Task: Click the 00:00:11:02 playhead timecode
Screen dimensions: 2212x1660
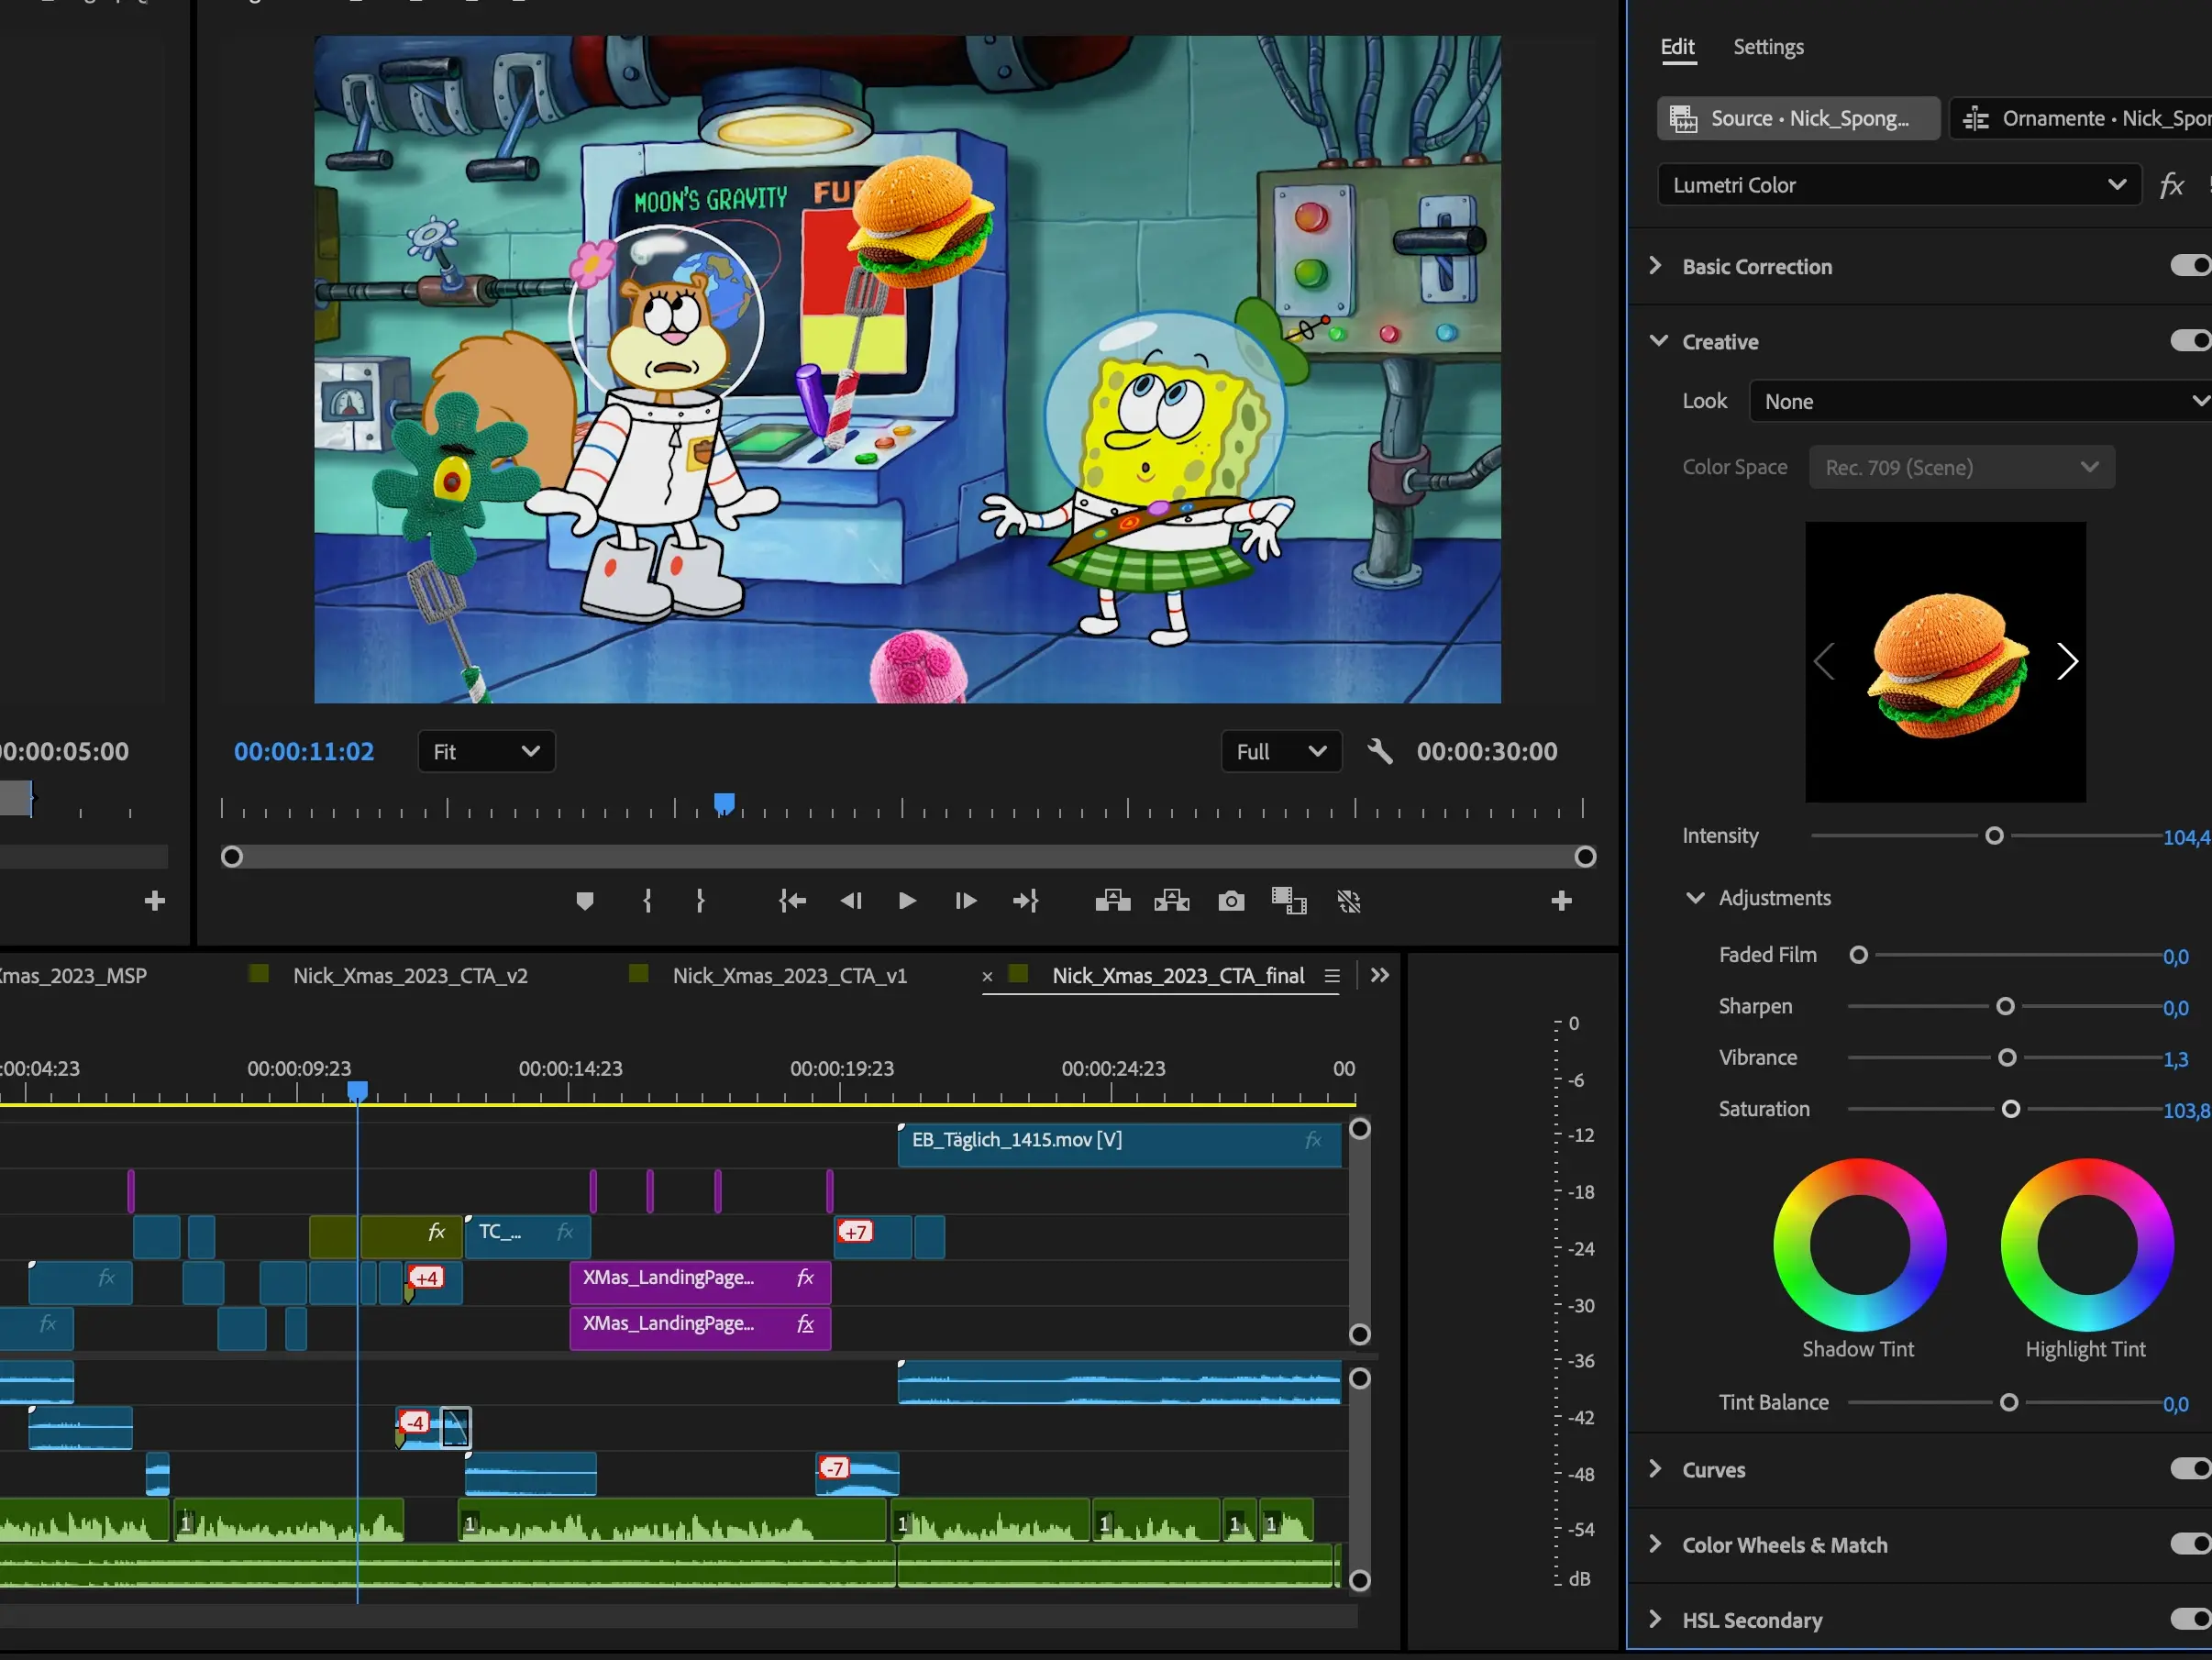Action: (304, 751)
